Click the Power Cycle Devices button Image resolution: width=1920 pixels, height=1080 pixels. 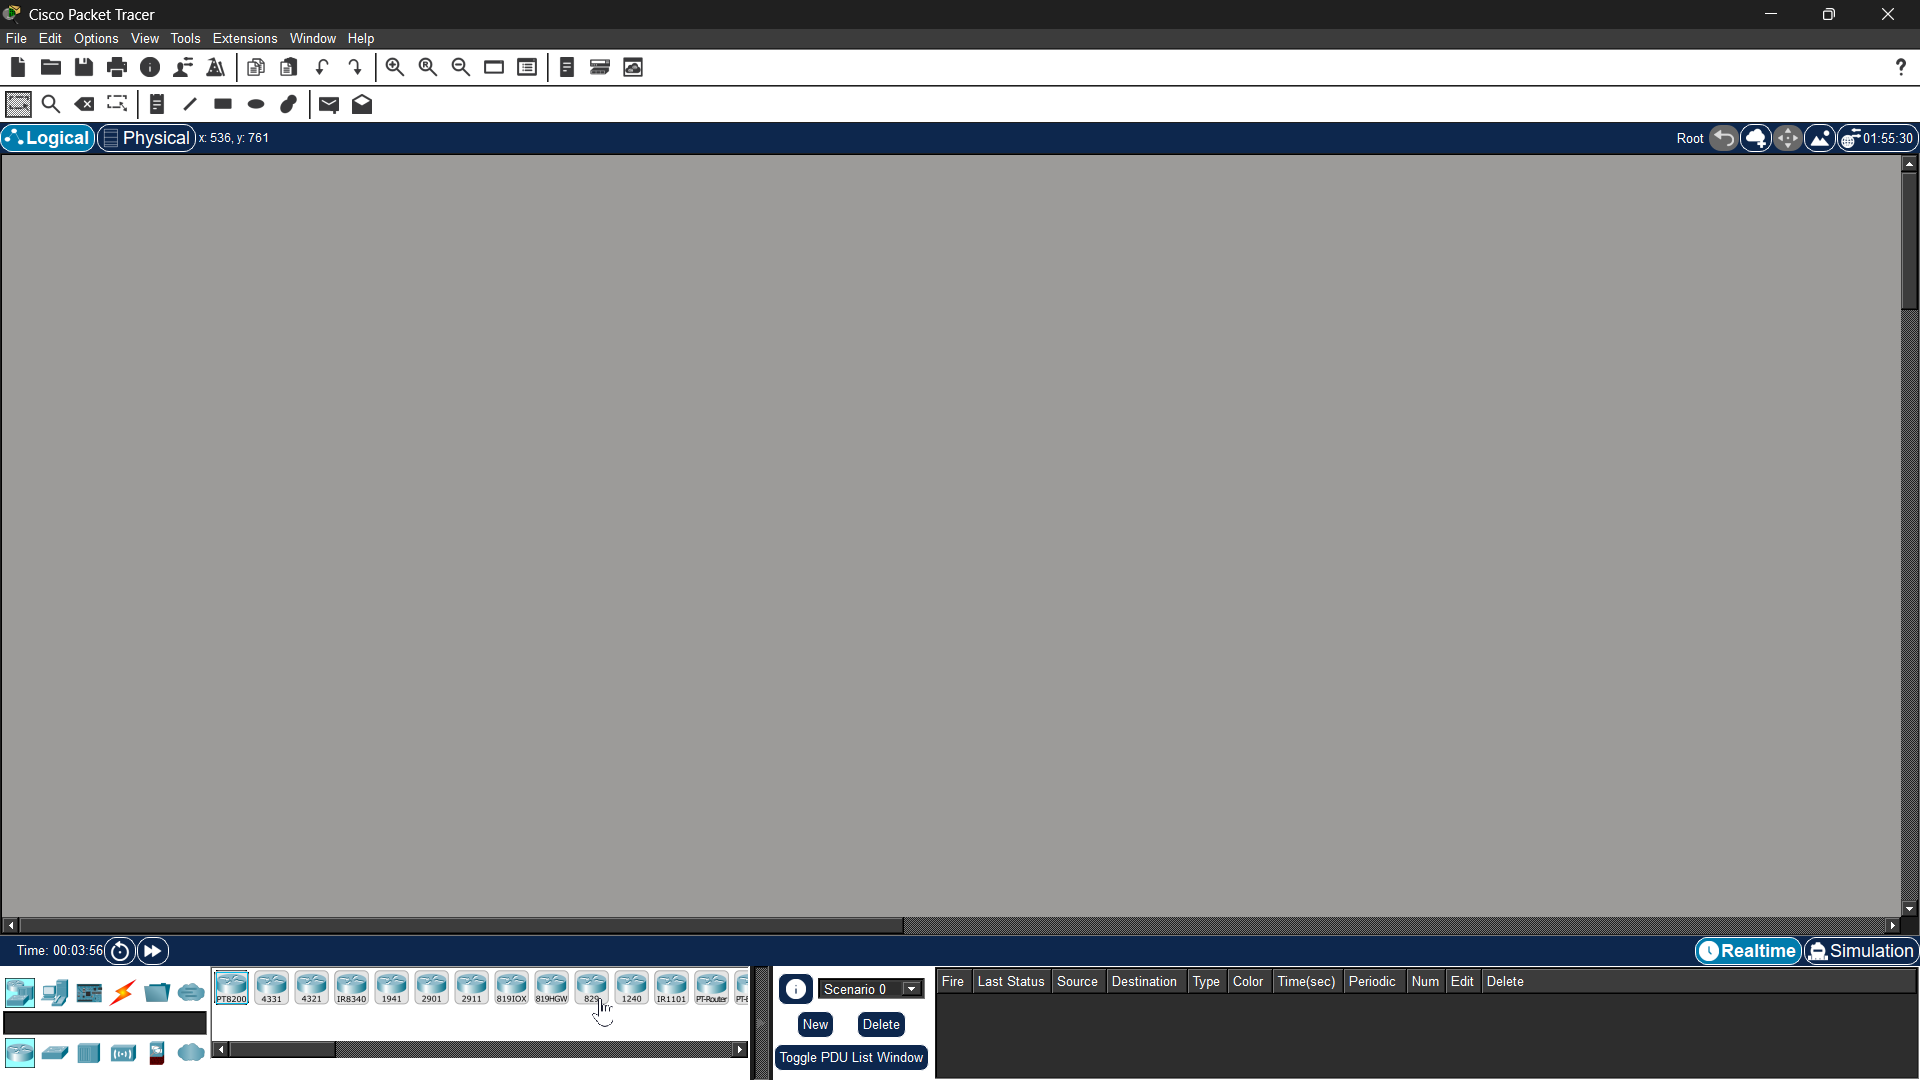(120, 951)
